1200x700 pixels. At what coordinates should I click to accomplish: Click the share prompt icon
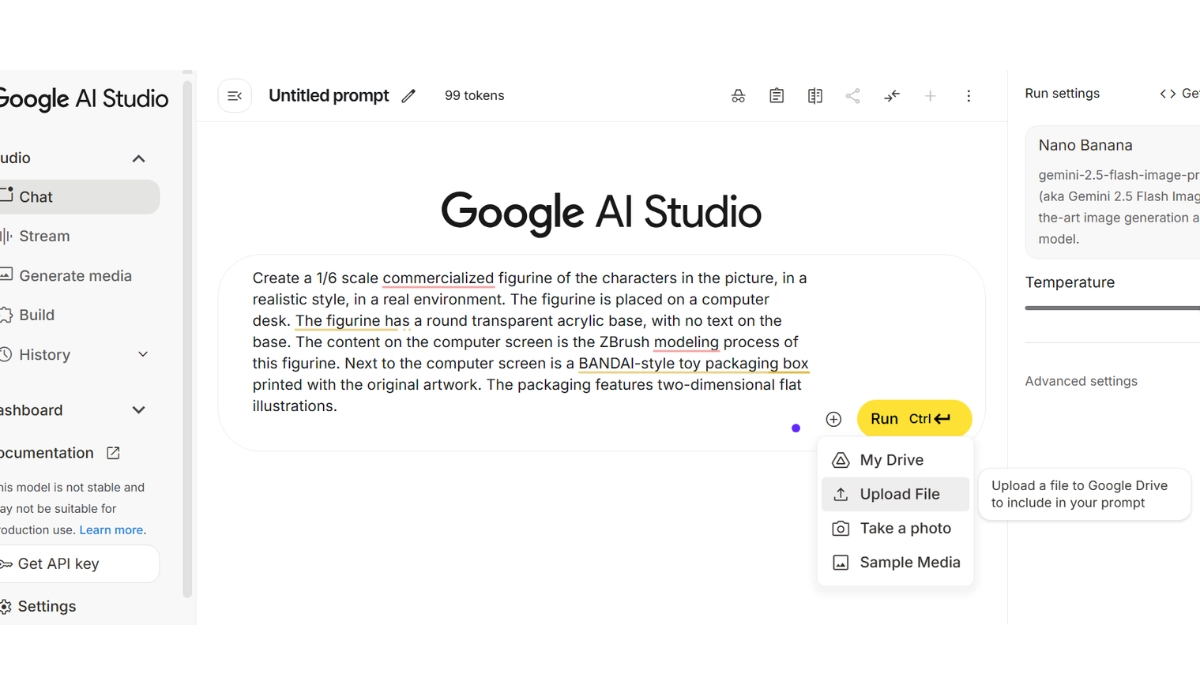click(x=853, y=95)
